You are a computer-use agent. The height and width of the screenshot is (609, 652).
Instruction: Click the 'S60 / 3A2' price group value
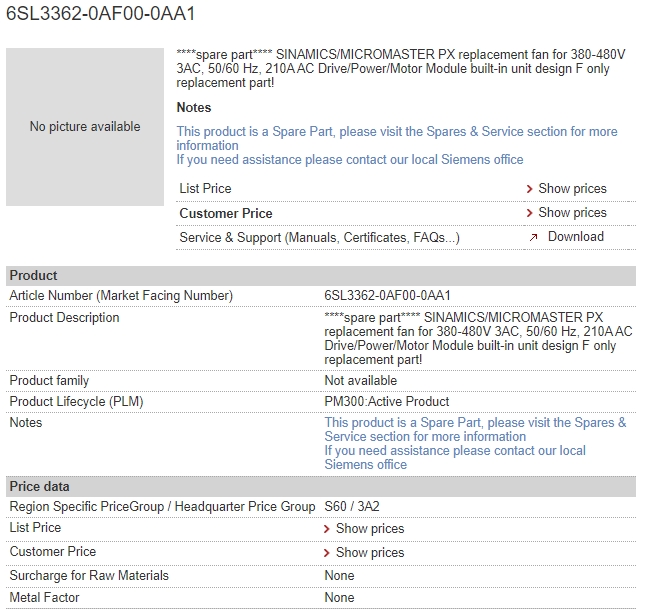352,507
